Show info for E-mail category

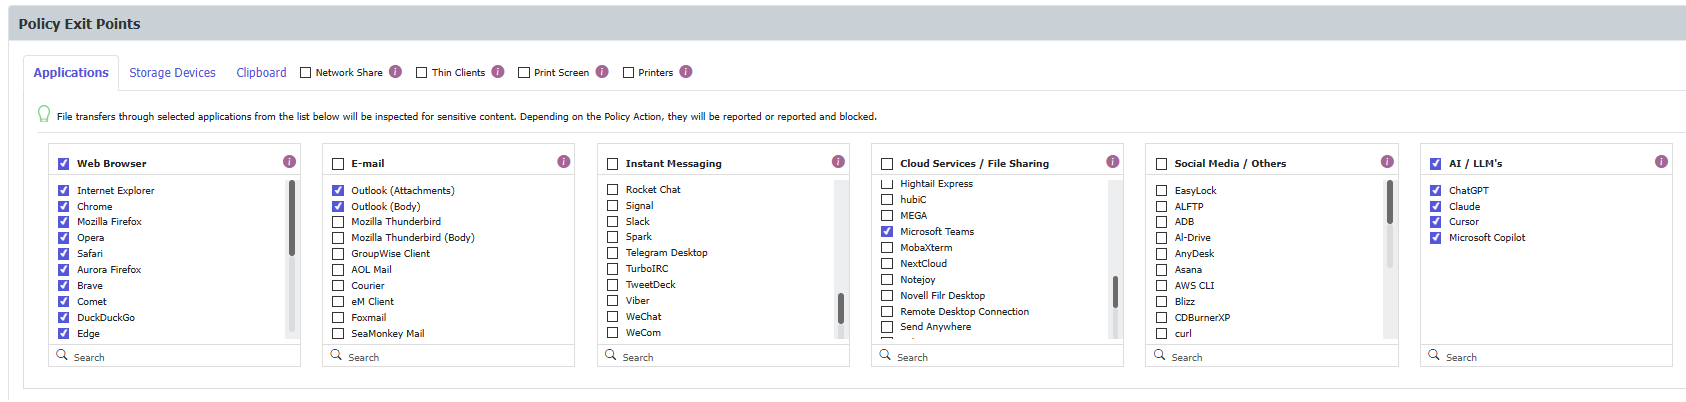tap(563, 161)
